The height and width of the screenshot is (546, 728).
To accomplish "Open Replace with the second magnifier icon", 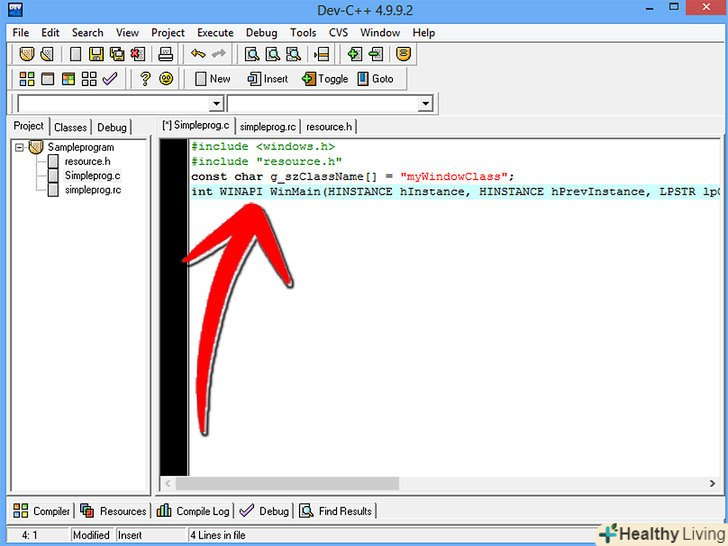I will (x=273, y=54).
